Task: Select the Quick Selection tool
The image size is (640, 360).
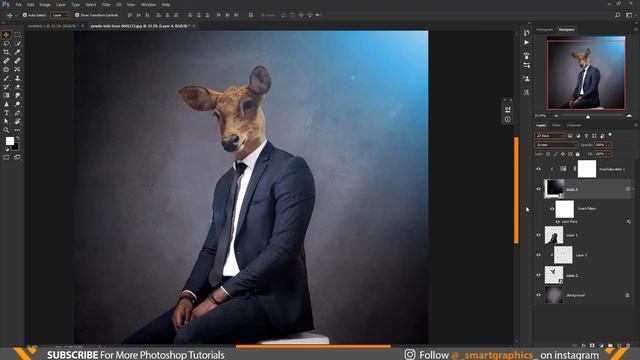Action: [x=17, y=43]
